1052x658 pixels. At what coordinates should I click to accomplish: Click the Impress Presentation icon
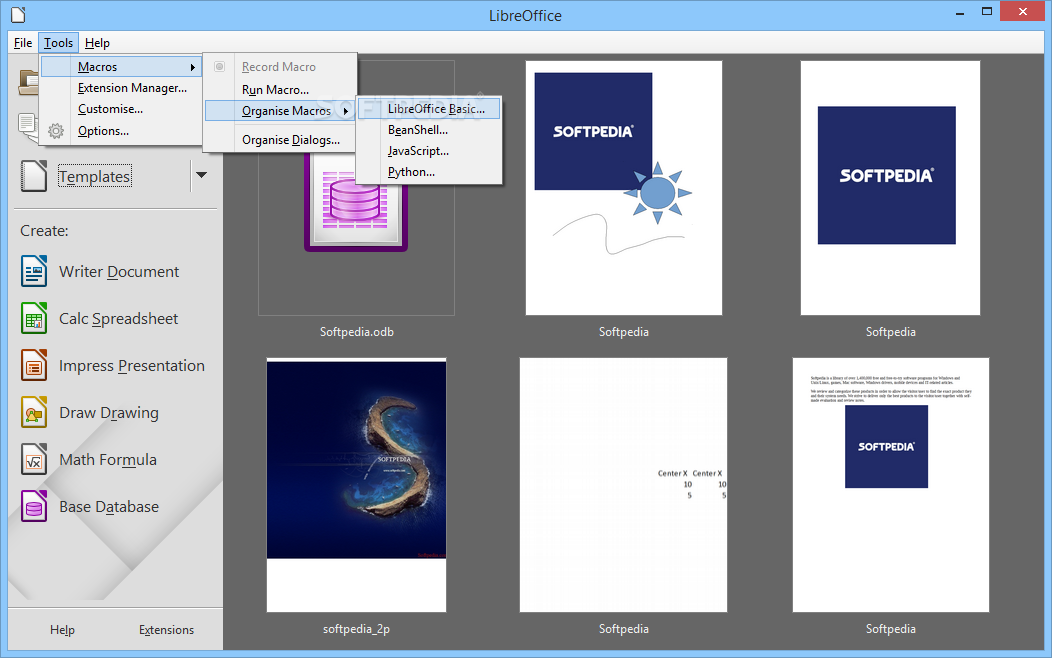click(x=34, y=366)
